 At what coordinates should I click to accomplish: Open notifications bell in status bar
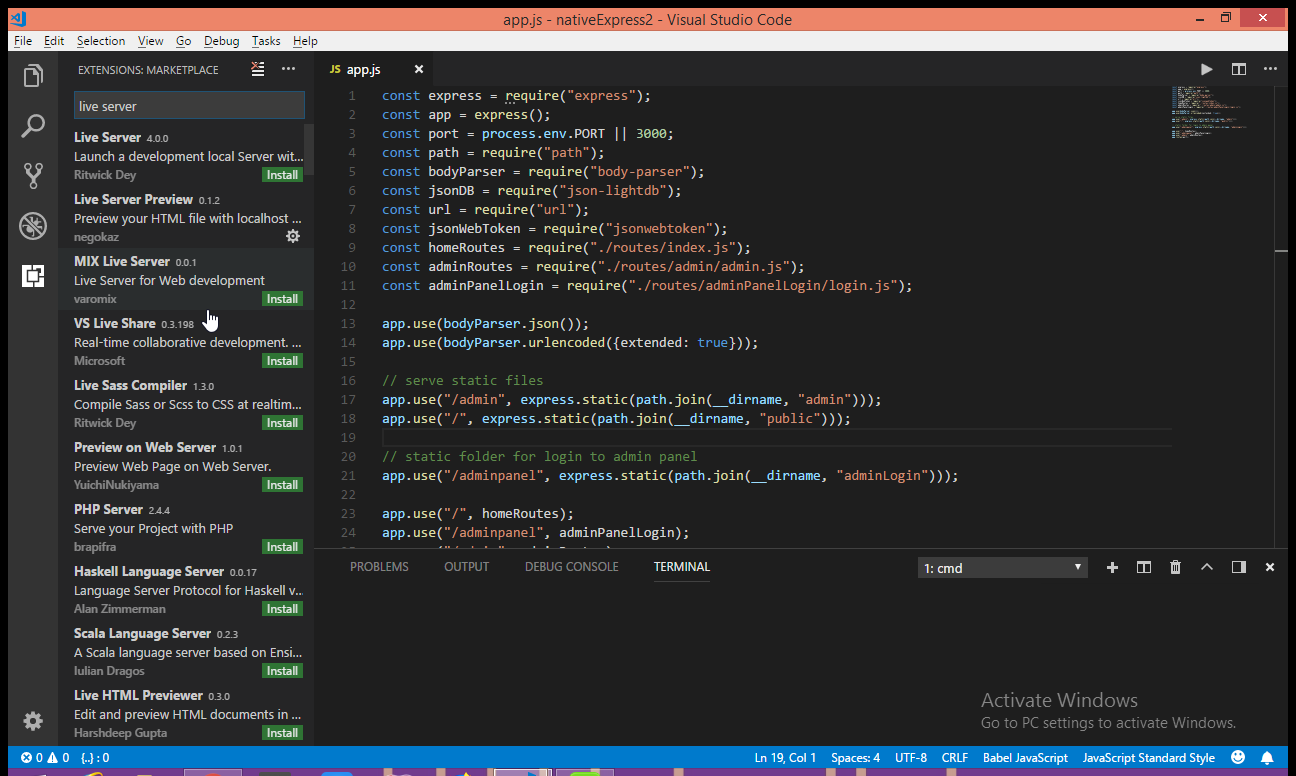pyautogui.click(x=1267, y=757)
